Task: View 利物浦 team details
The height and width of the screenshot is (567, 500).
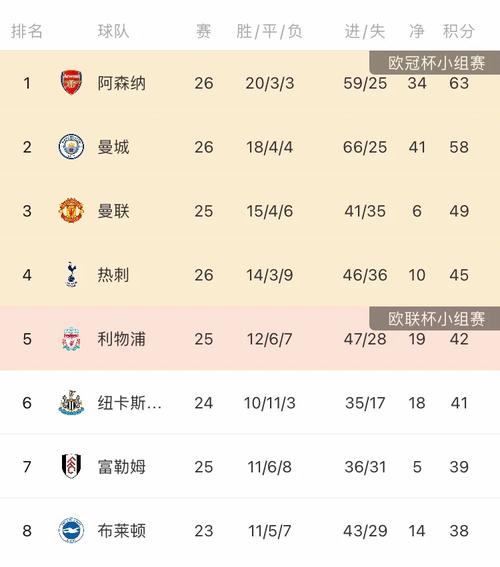Action: (121, 339)
